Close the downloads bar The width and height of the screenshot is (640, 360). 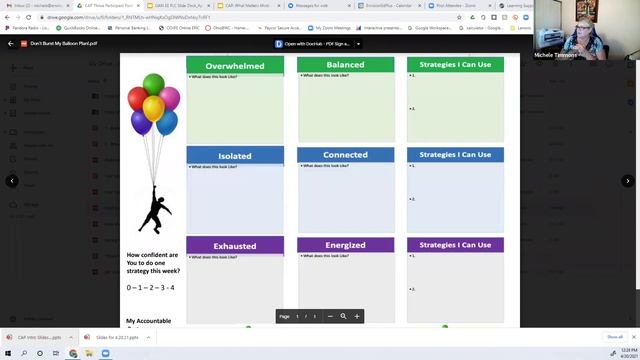pyautogui.click(x=634, y=337)
